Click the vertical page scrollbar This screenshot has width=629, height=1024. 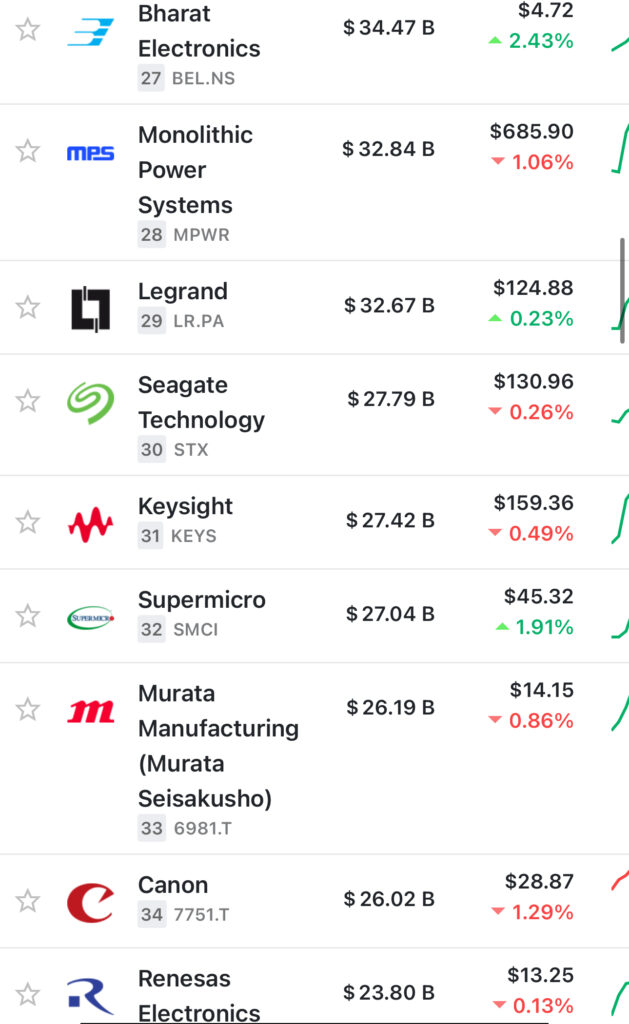tap(623, 290)
